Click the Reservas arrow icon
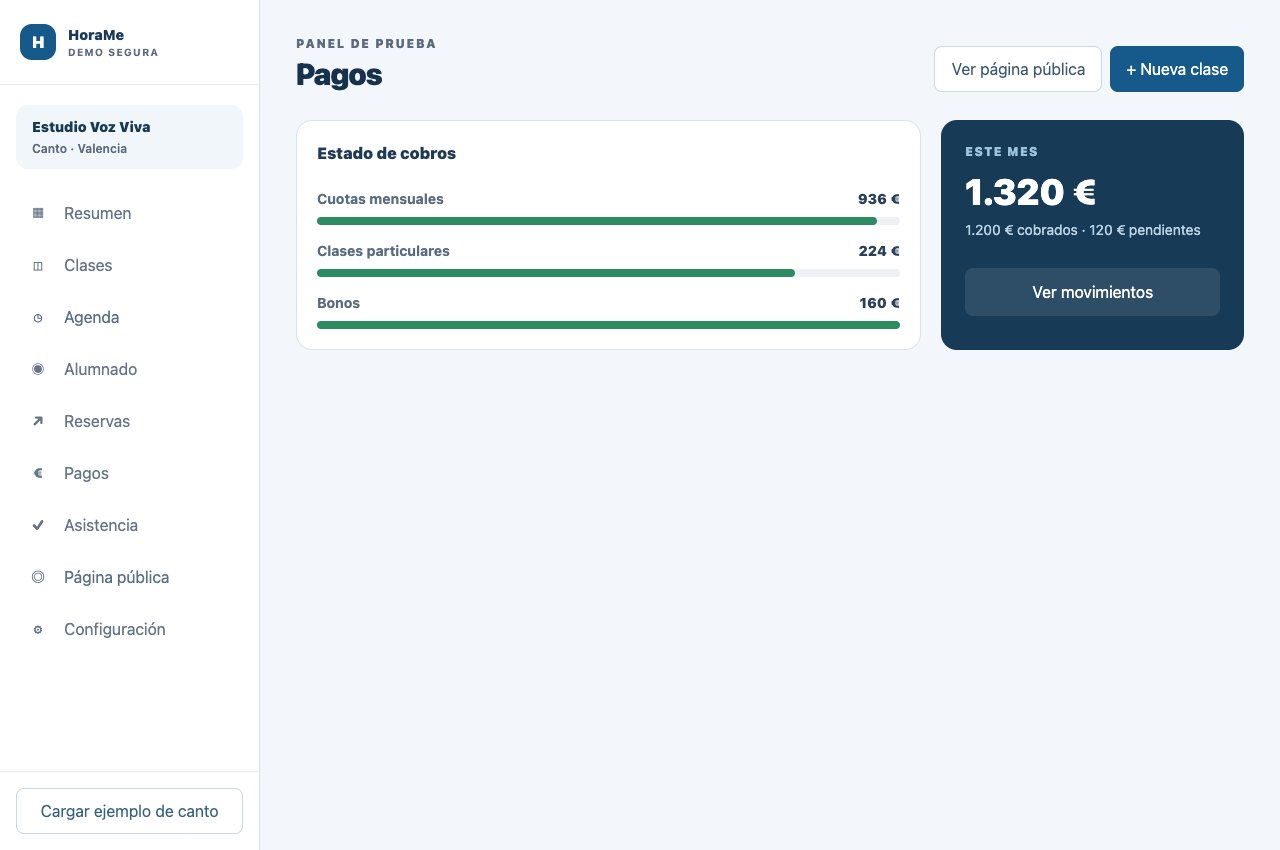 [38, 421]
